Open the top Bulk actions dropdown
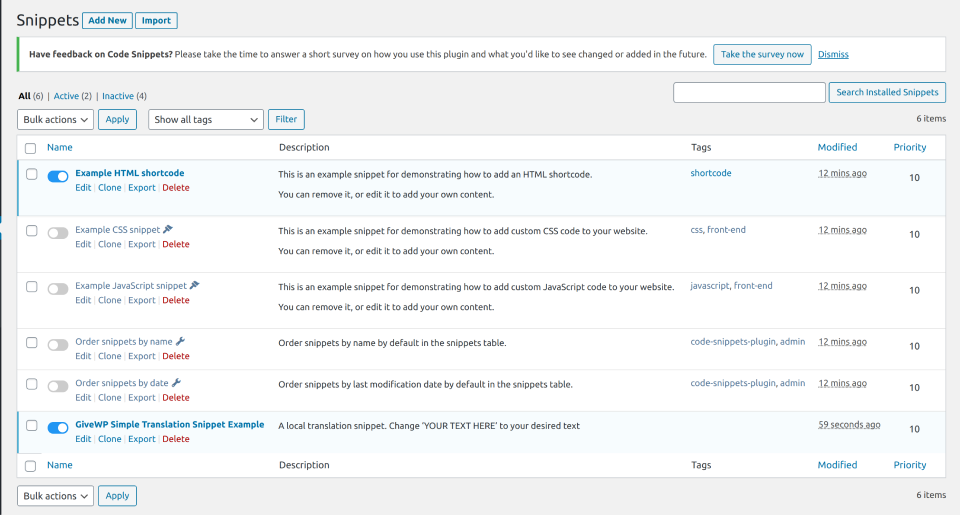Image resolution: width=960 pixels, height=515 pixels. click(x=56, y=119)
